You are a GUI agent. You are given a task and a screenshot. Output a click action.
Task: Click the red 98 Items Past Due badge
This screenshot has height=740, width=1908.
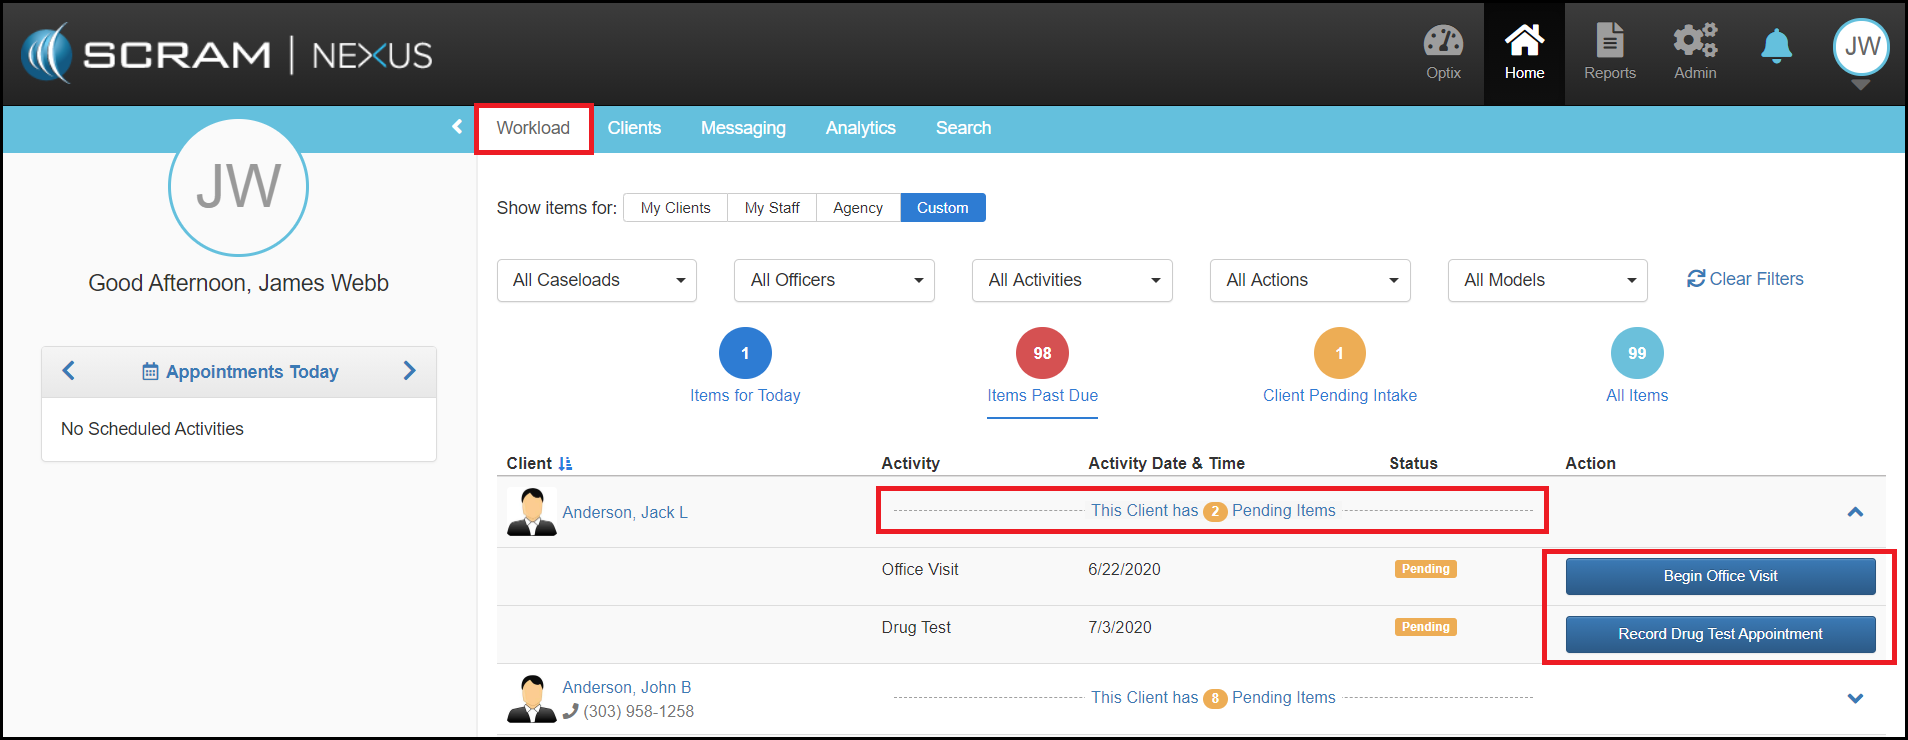1042,353
